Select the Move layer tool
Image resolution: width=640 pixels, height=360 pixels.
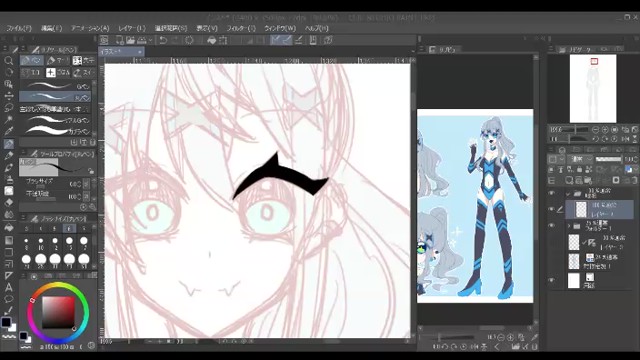(9, 96)
